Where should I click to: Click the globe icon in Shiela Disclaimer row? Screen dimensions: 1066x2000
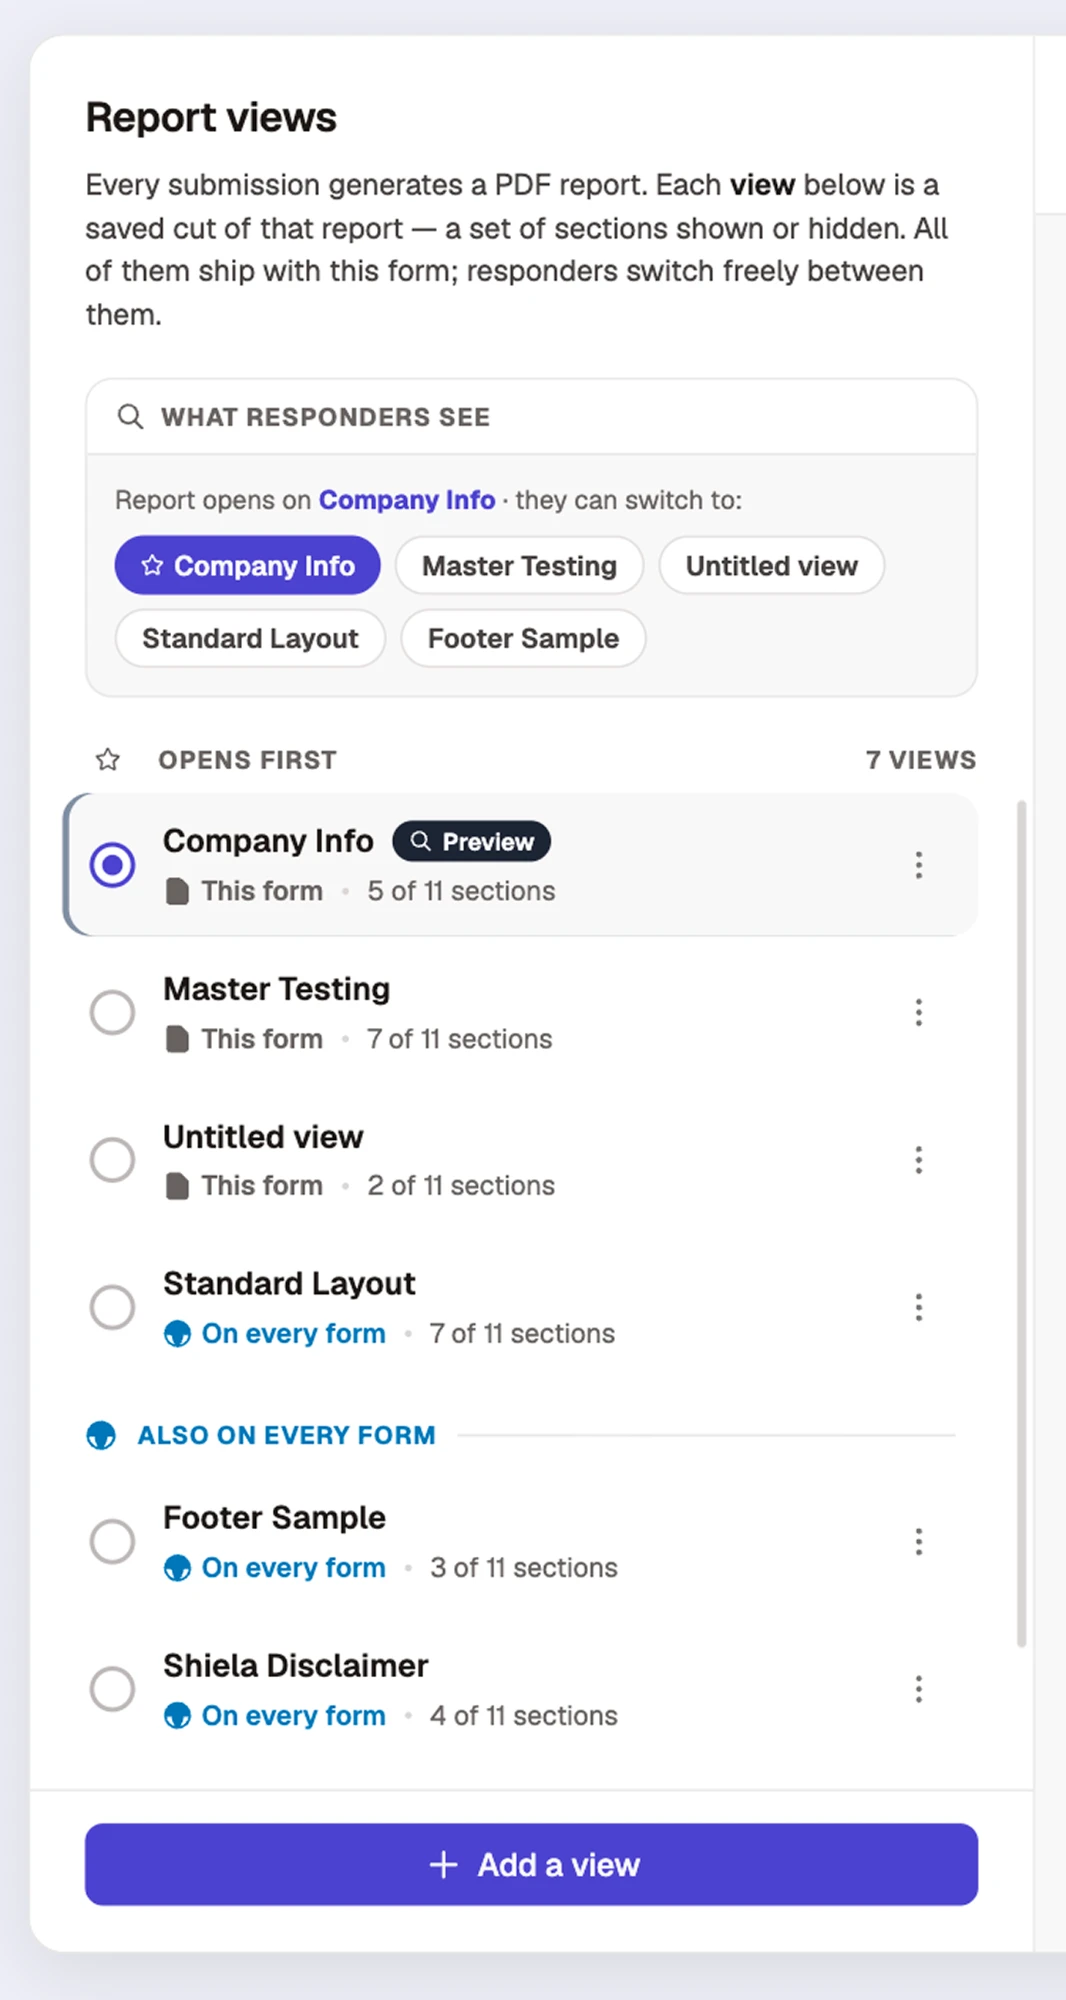coord(177,1716)
